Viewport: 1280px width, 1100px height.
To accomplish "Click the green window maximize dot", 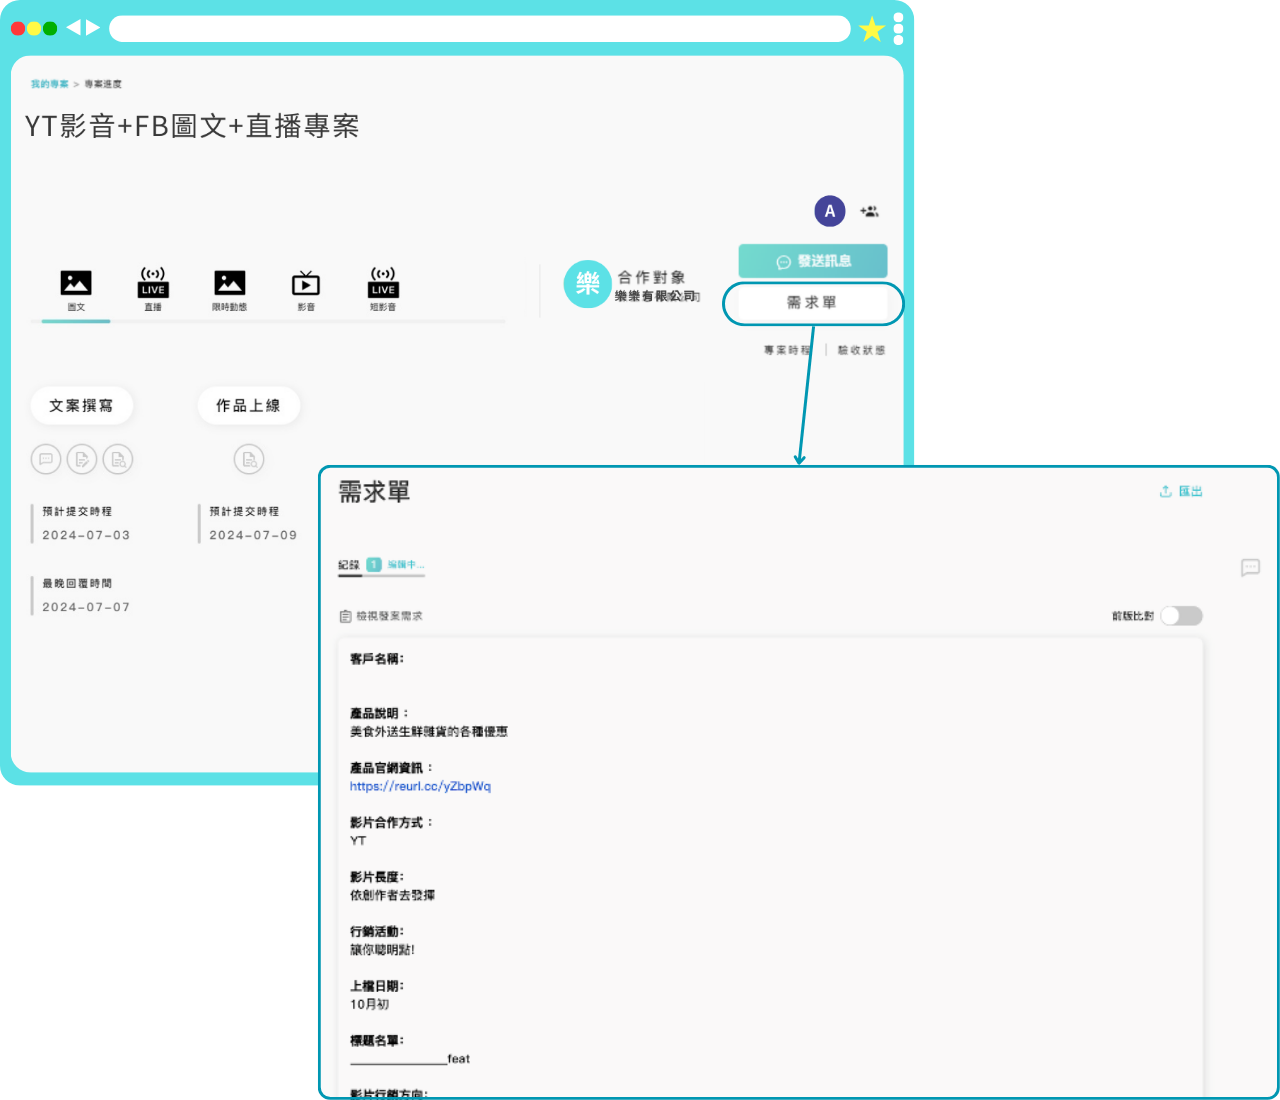I will tap(50, 28).
